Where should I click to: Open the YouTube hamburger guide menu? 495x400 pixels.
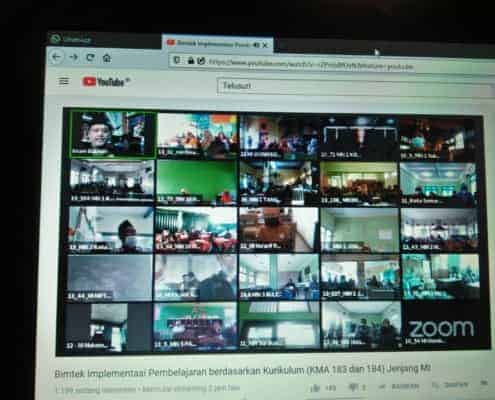(x=63, y=81)
